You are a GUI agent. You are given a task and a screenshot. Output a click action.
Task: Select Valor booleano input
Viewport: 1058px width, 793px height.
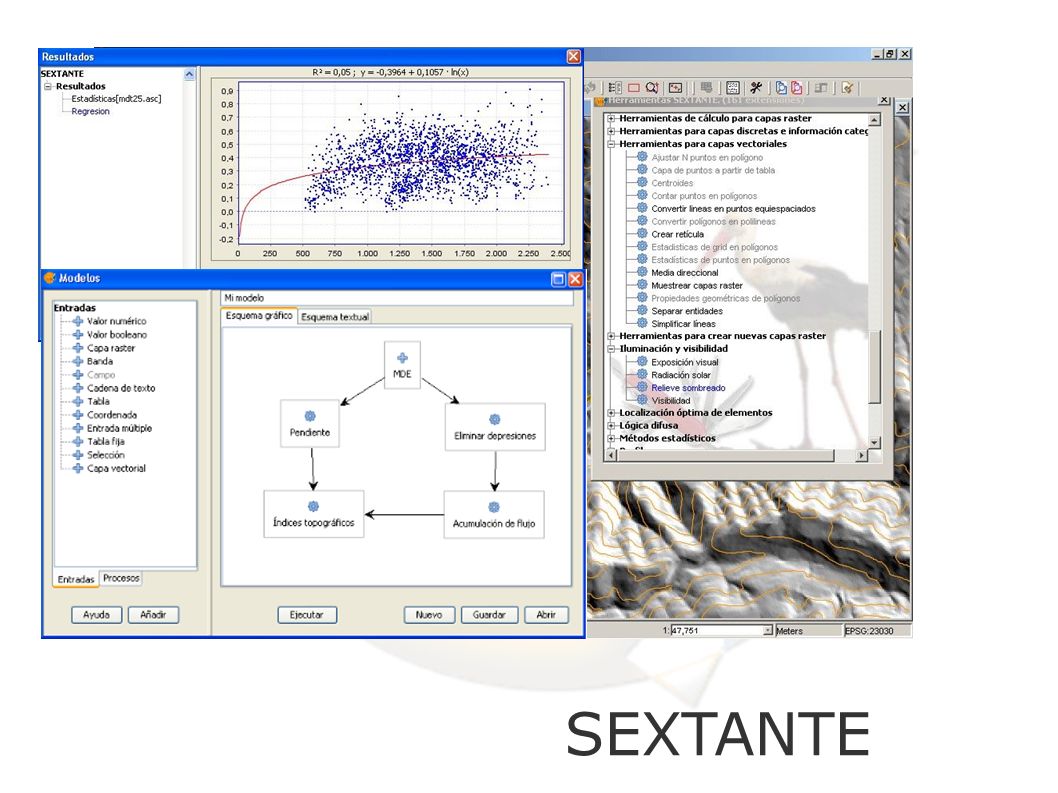(117, 335)
